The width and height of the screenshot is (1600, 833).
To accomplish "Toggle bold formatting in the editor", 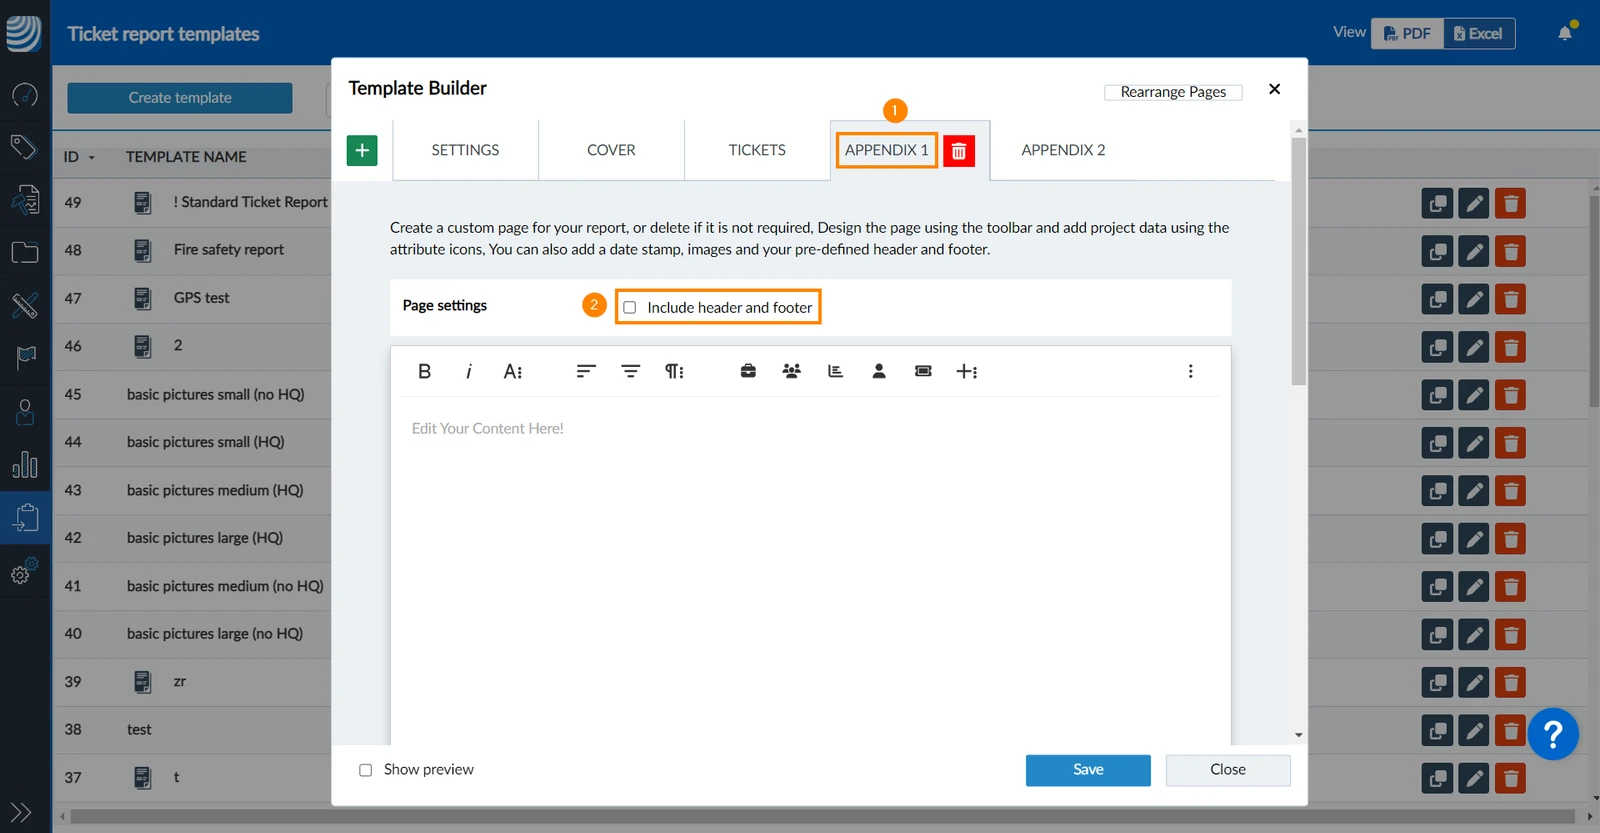I will coord(424,371).
